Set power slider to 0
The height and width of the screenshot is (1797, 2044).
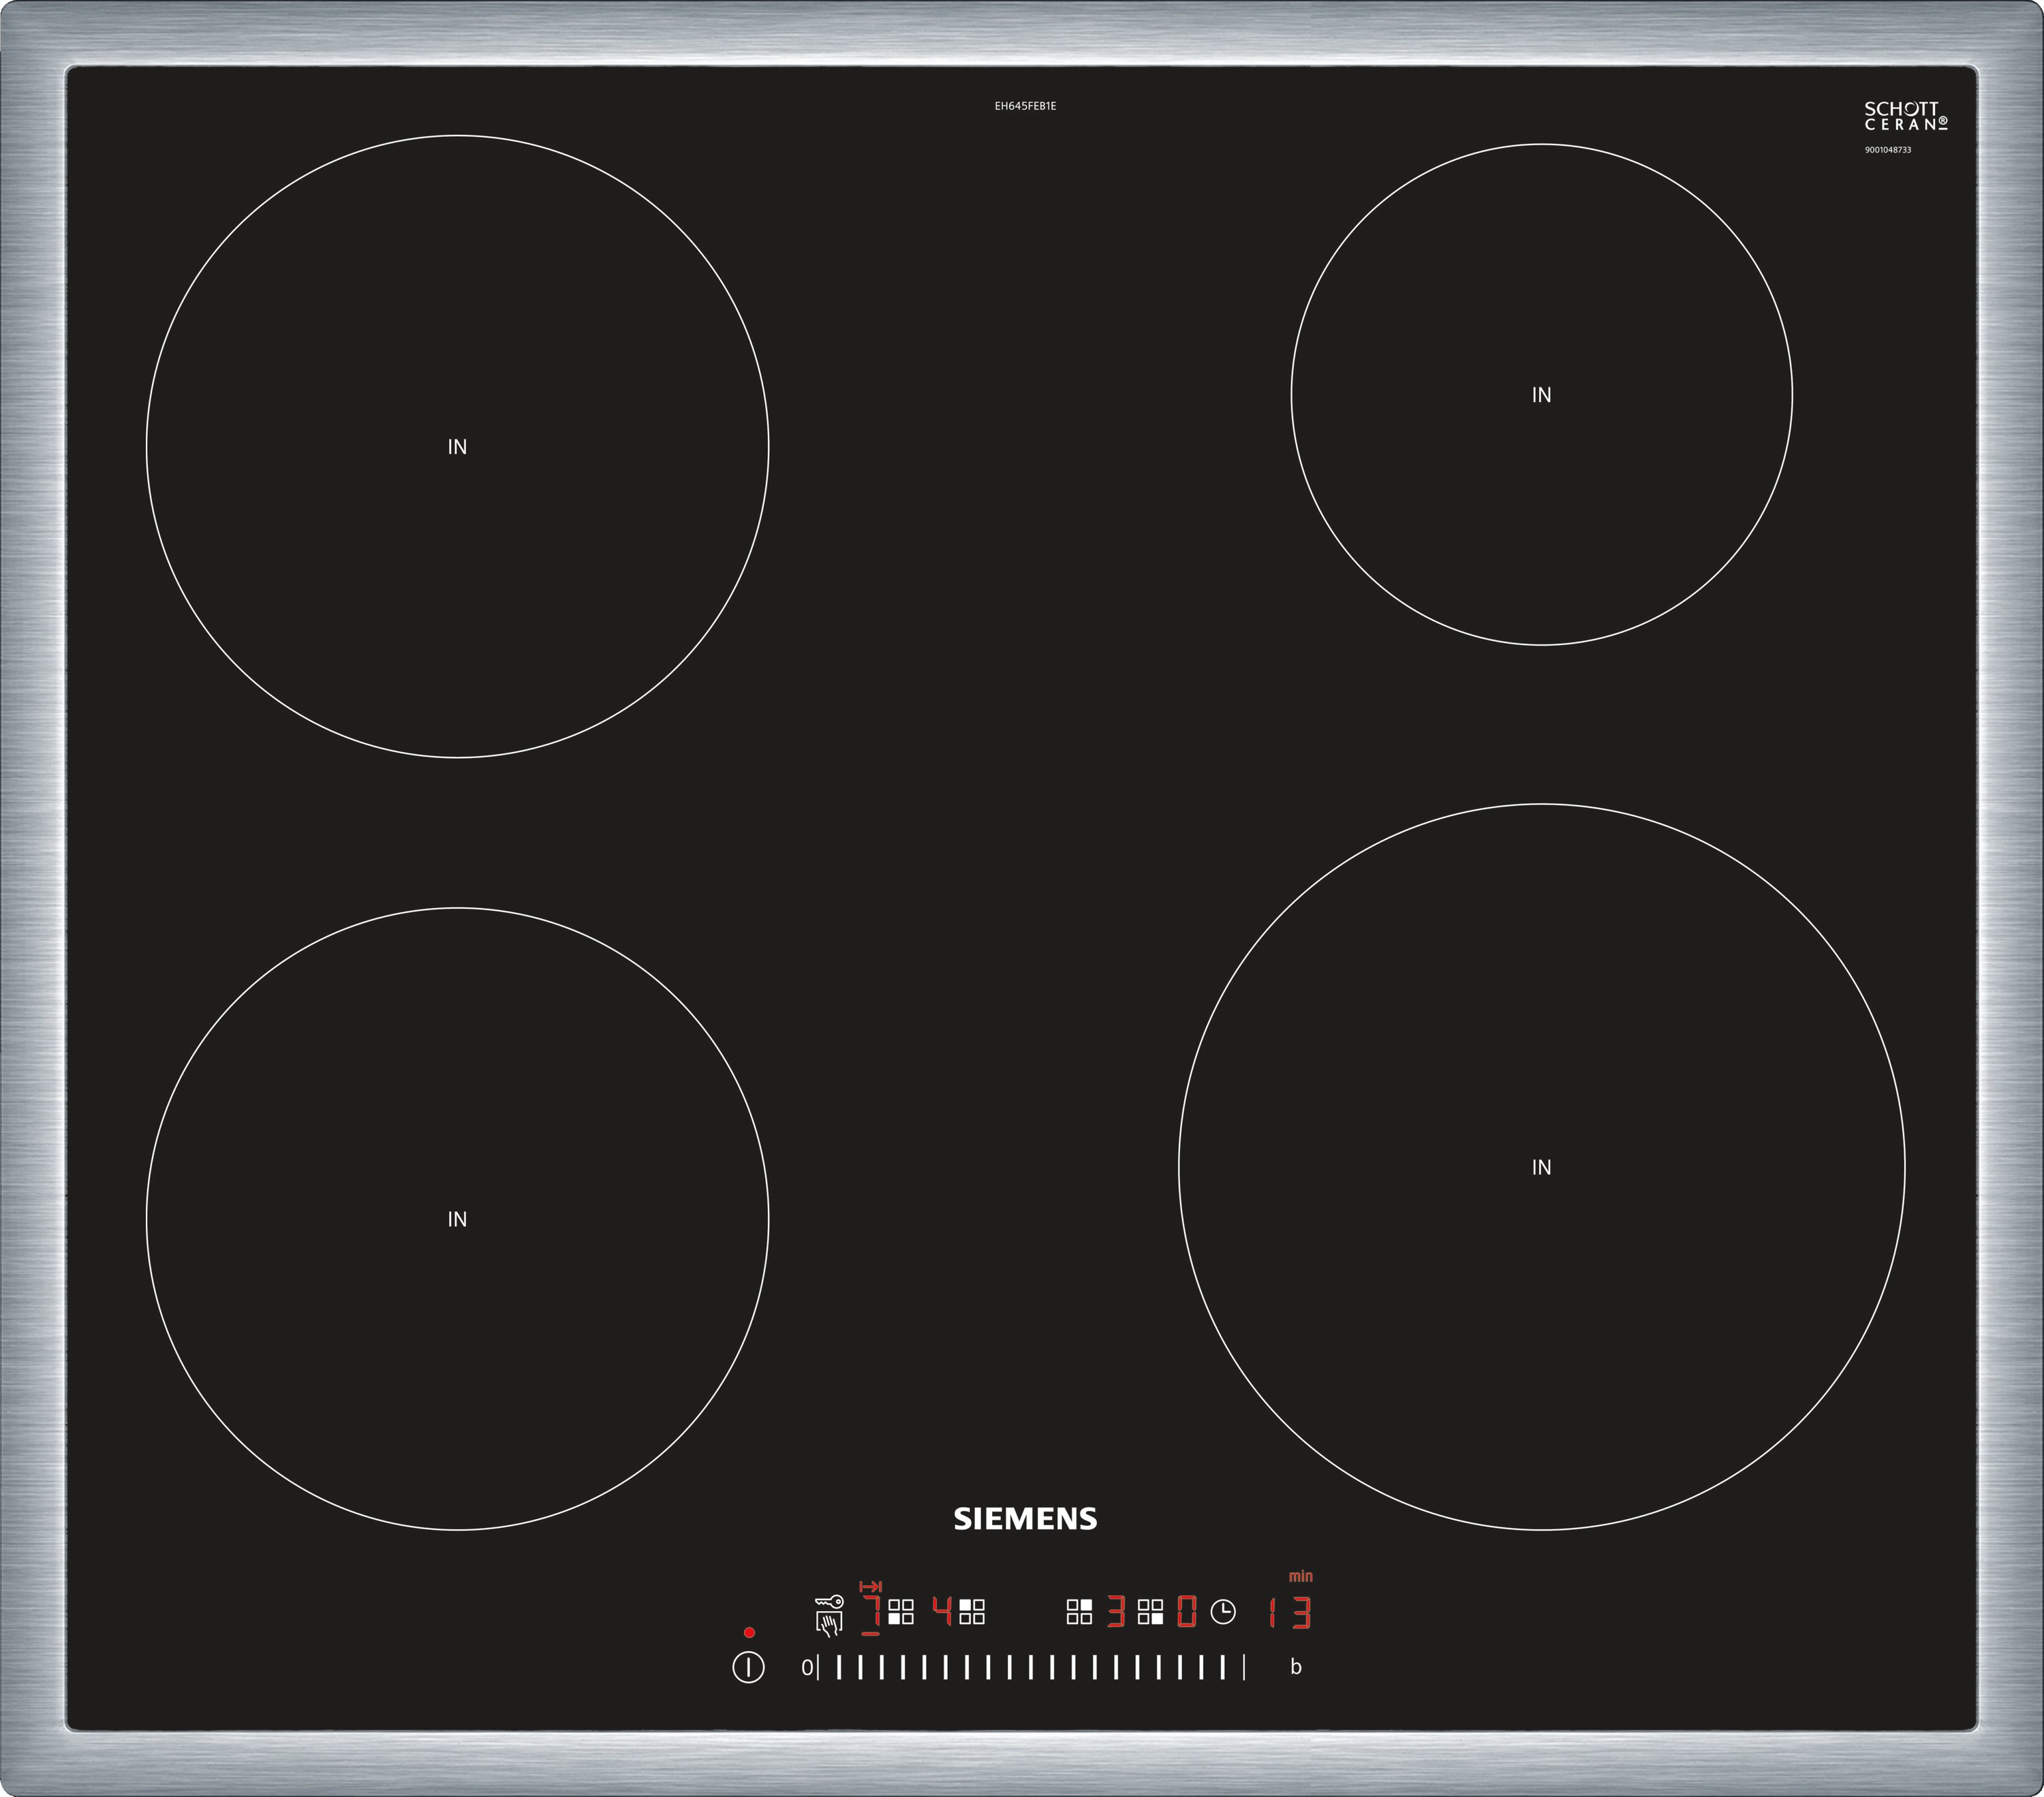pyautogui.click(x=806, y=1667)
